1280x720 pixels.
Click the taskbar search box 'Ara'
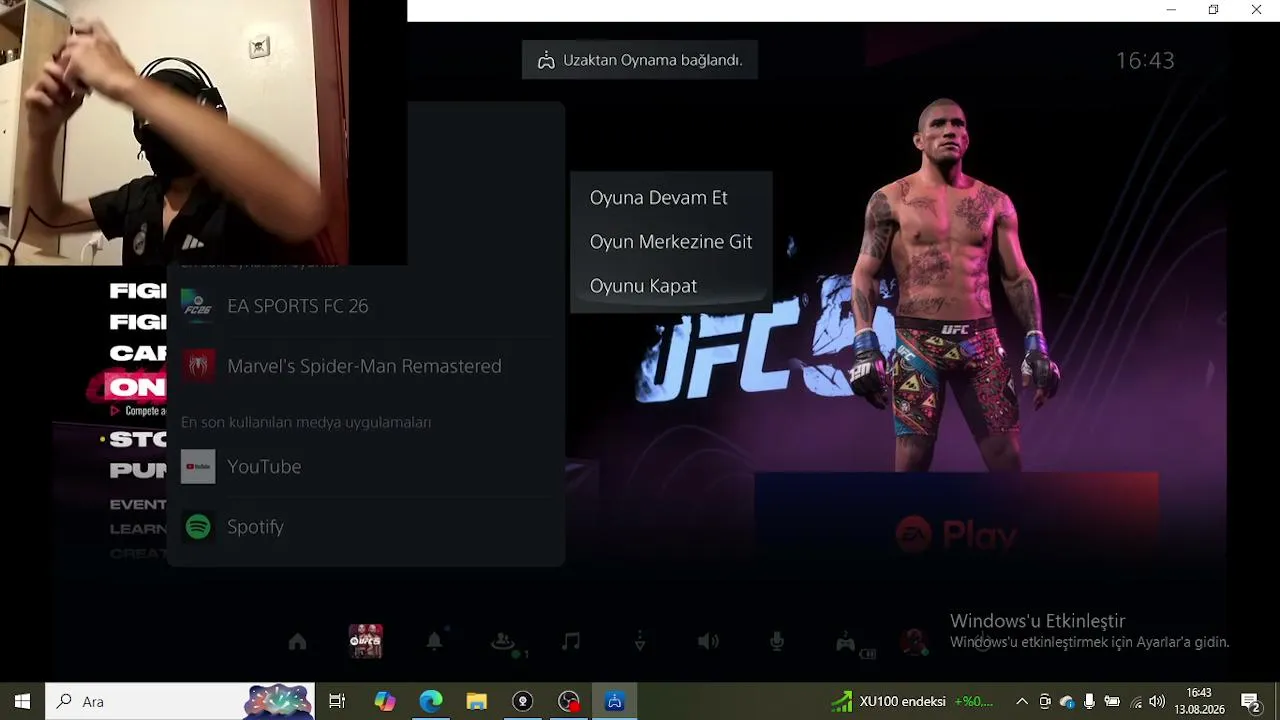pyautogui.click(x=181, y=701)
